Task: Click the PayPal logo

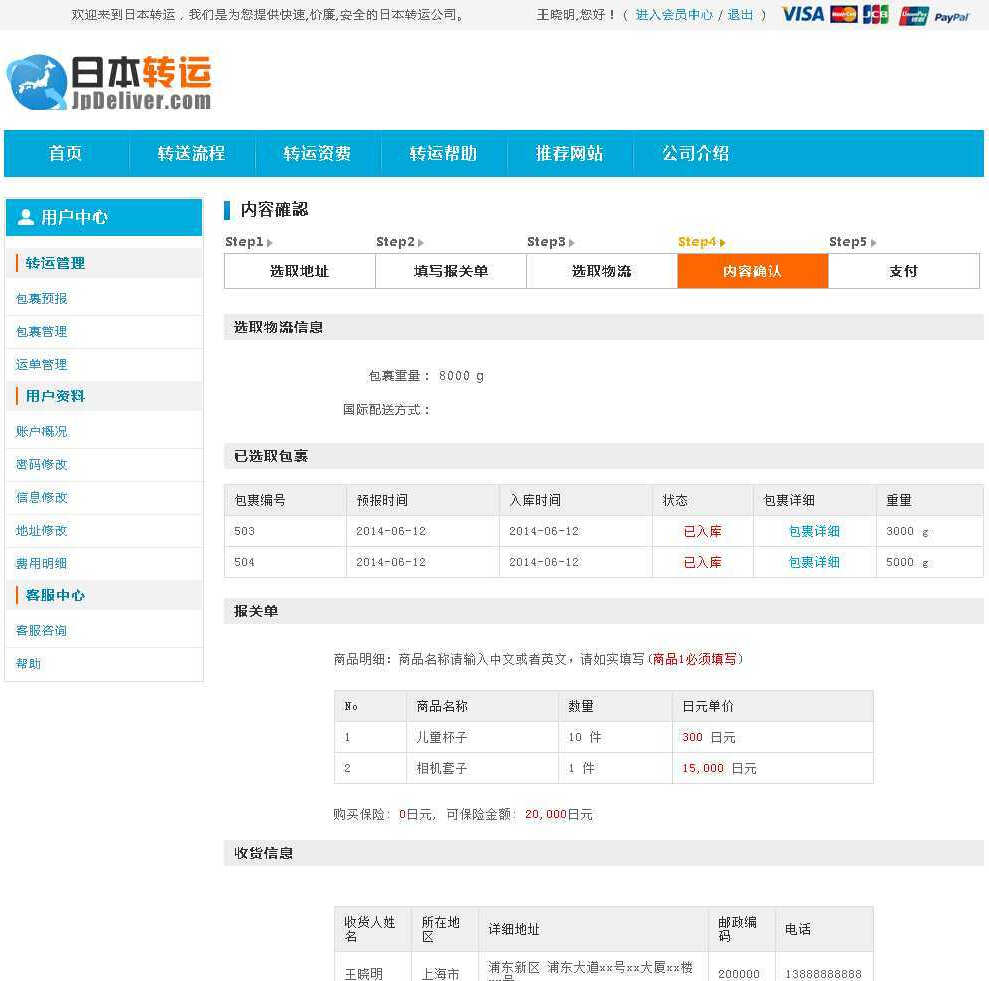Action: pyautogui.click(x=953, y=16)
